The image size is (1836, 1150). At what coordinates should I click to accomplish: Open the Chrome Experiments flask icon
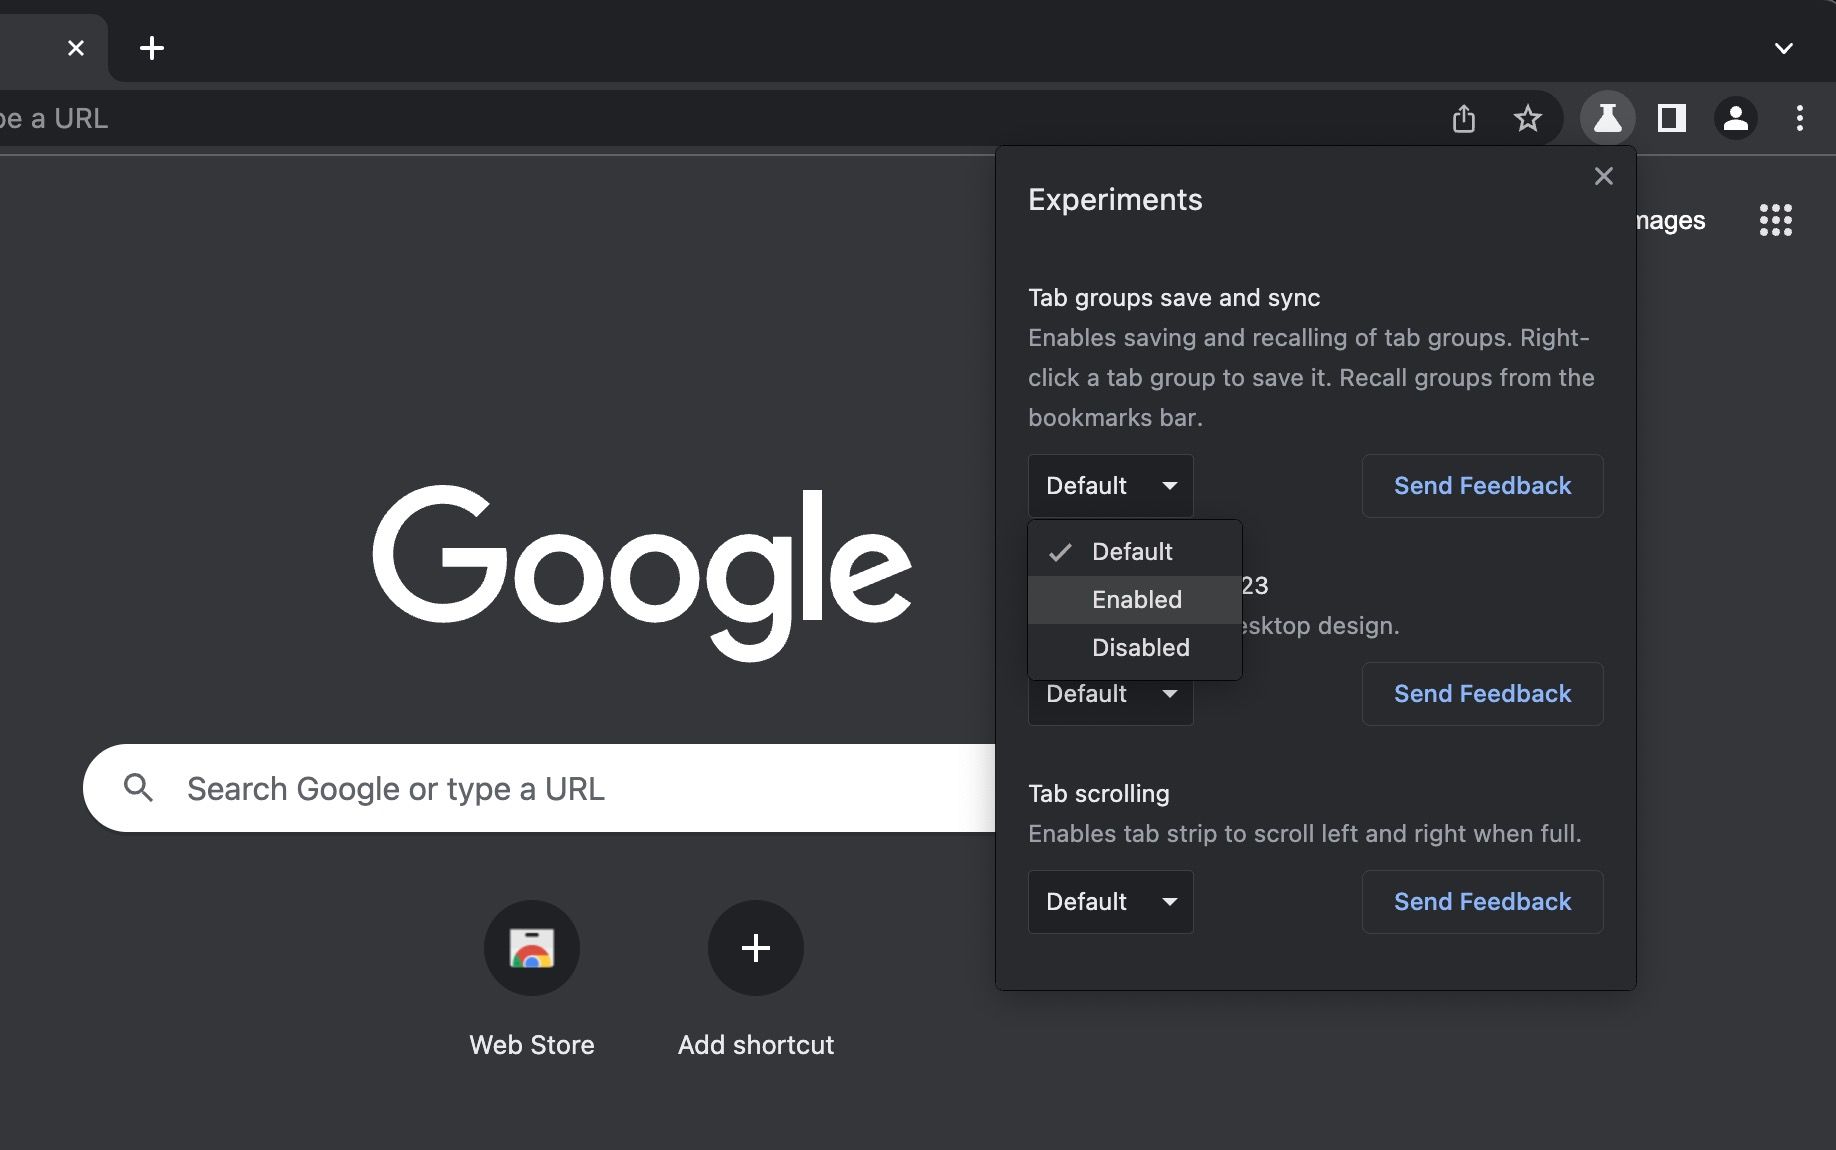point(1607,118)
